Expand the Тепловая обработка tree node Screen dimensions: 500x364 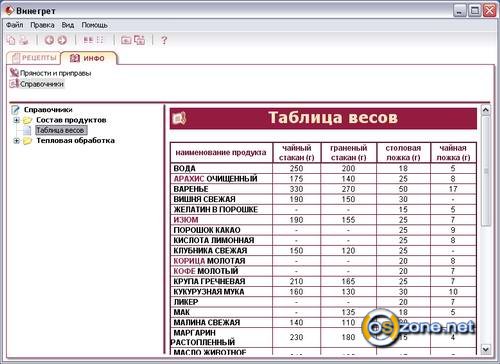coord(16,141)
